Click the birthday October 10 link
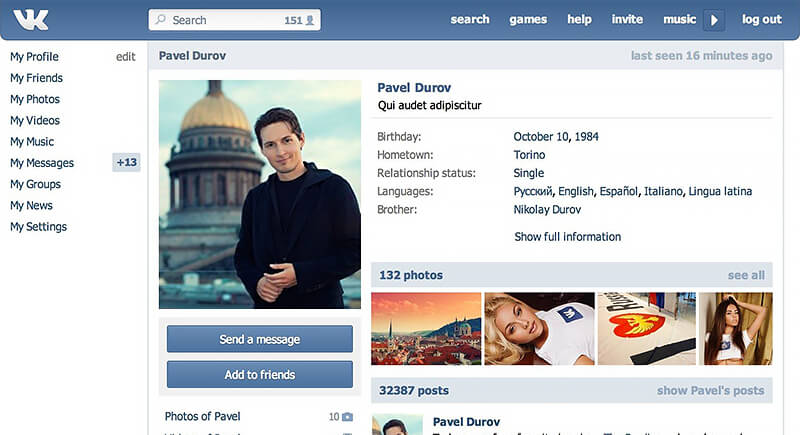Screen dimensions: 800x435 point(541,137)
